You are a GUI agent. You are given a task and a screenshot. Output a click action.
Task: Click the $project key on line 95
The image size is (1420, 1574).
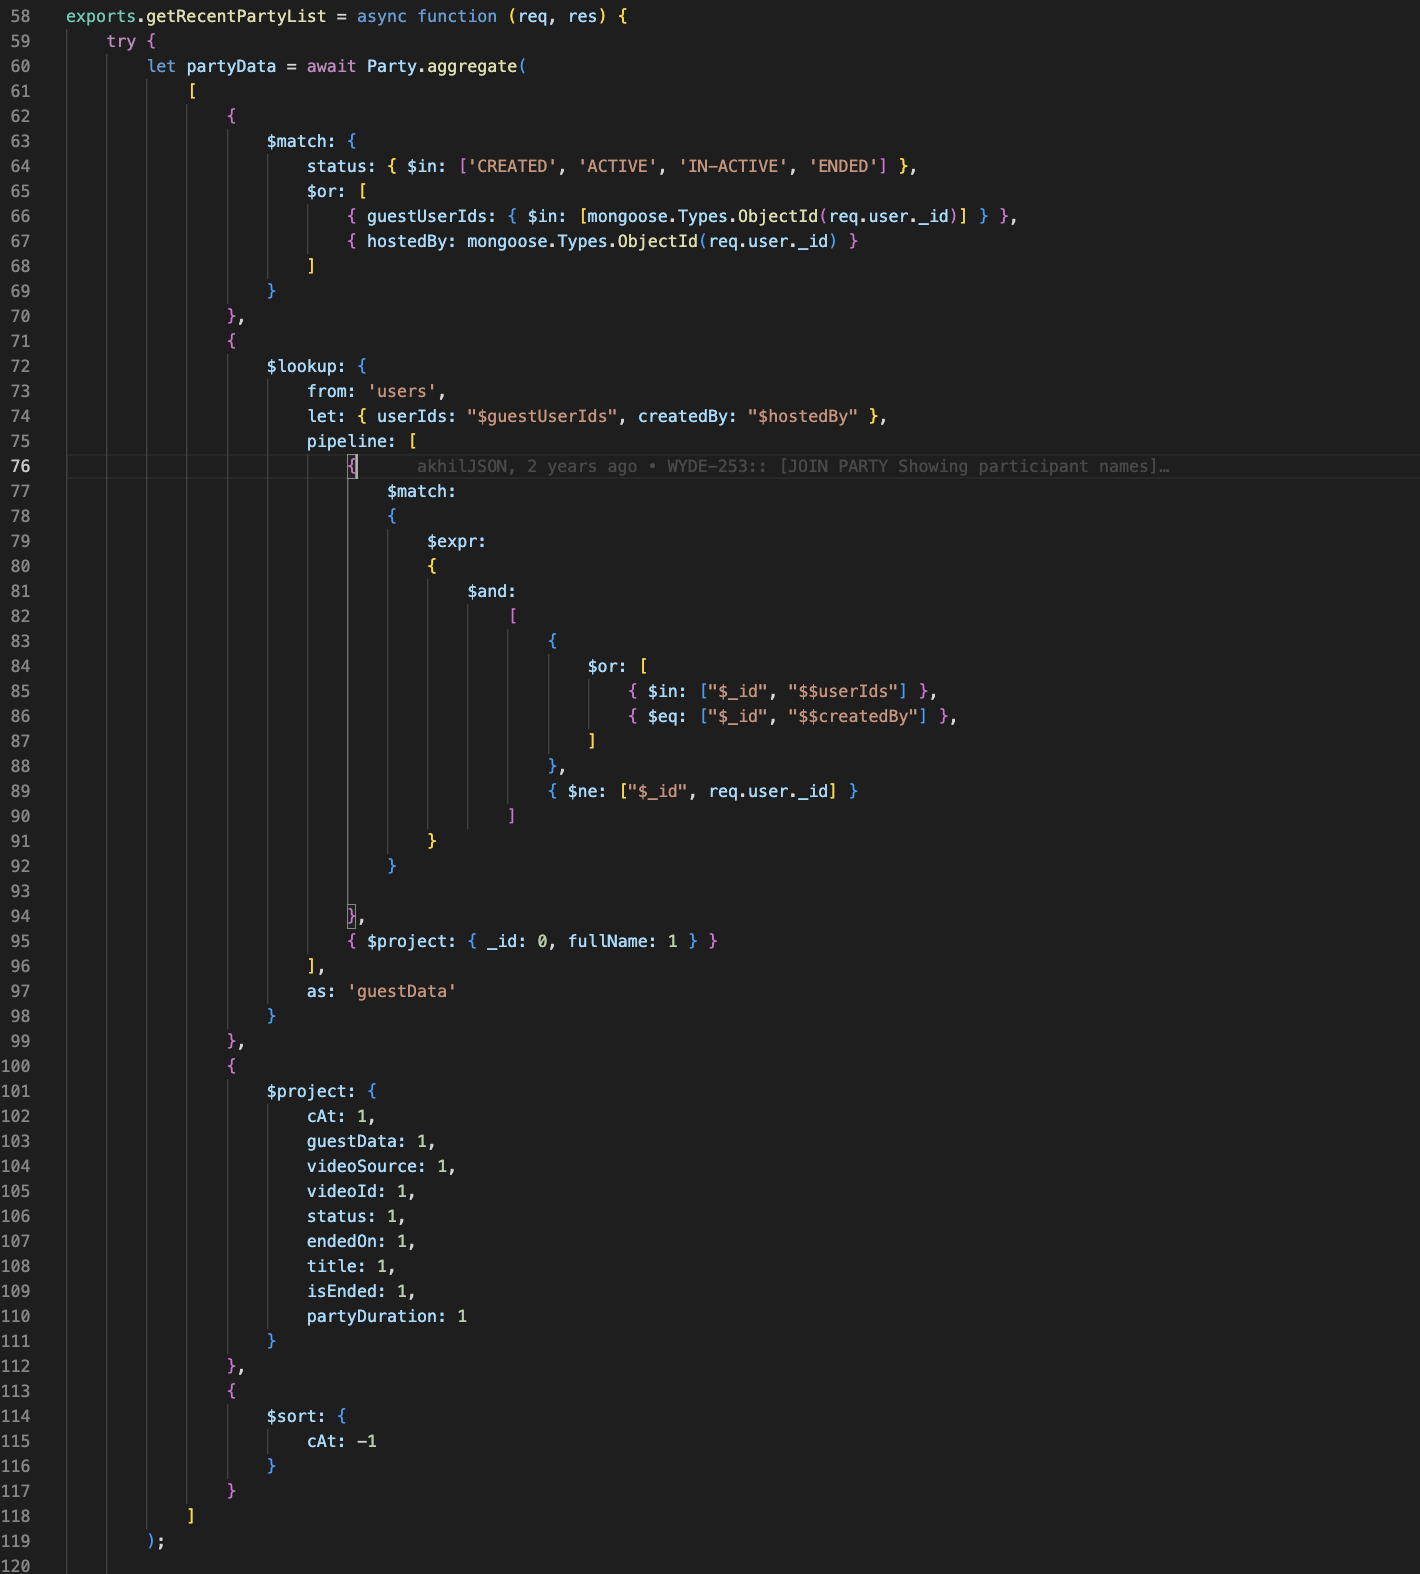coord(407,941)
